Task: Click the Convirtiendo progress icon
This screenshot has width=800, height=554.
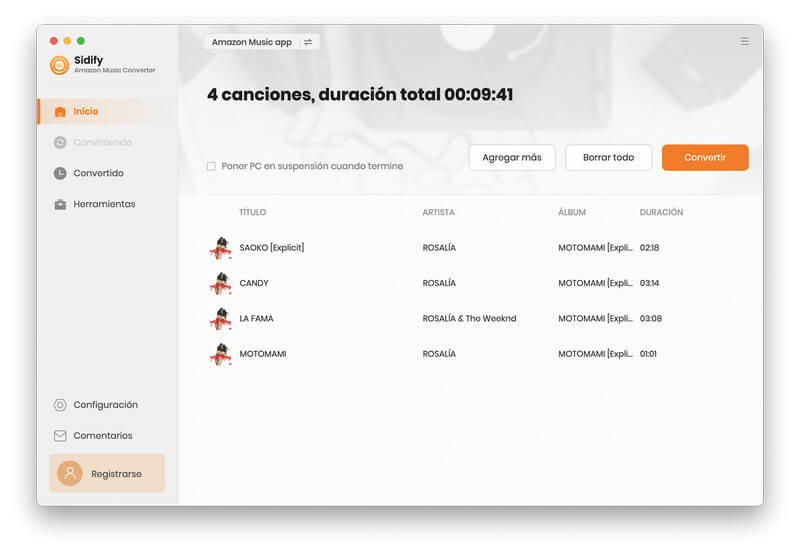Action: [x=60, y=142]
